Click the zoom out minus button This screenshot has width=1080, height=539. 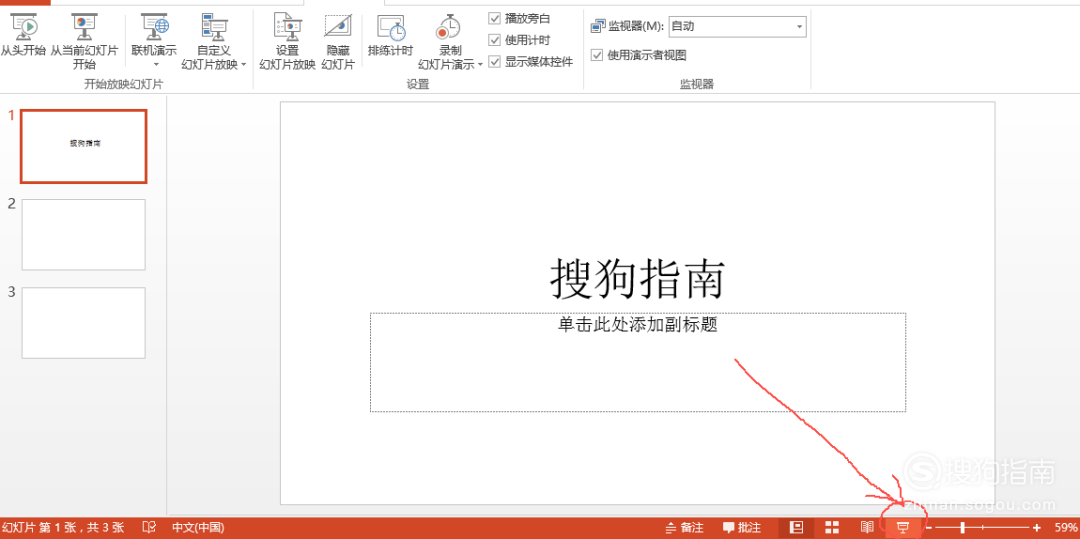click(928, 527)
